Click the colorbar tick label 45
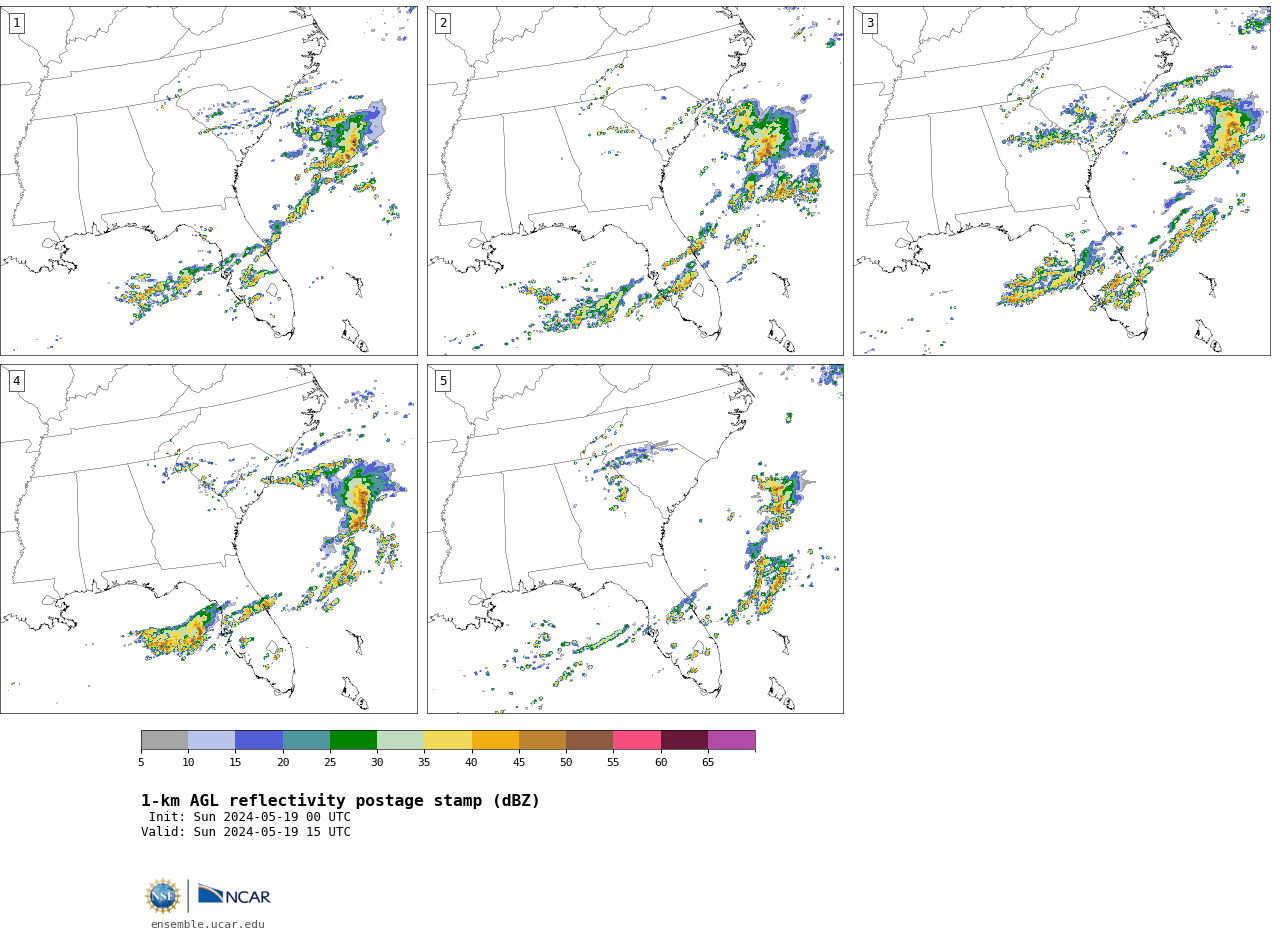 (519, 763)
